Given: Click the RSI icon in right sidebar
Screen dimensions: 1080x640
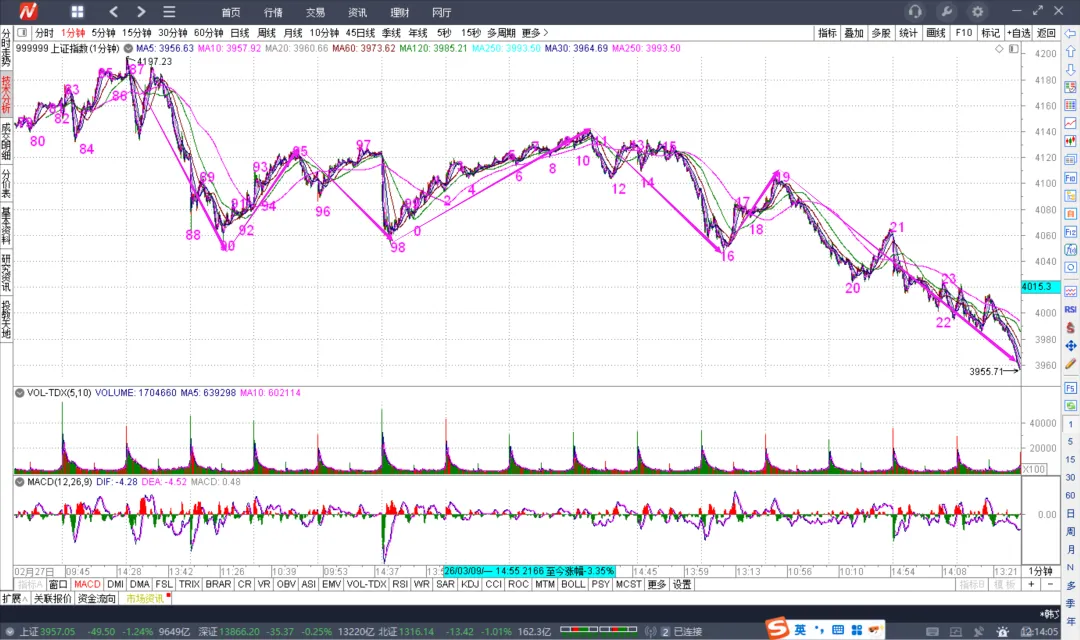Looking at the screenshot, I should (x=1070, y=309).
